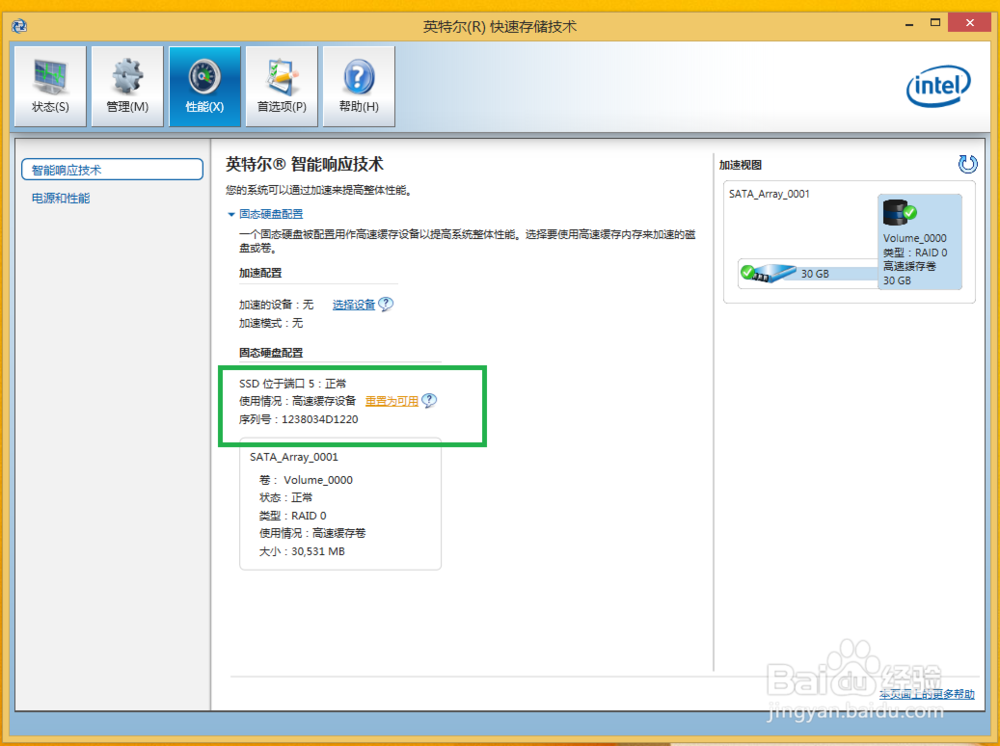Refresh the 加速视图 panel

(x=967, y=164)
